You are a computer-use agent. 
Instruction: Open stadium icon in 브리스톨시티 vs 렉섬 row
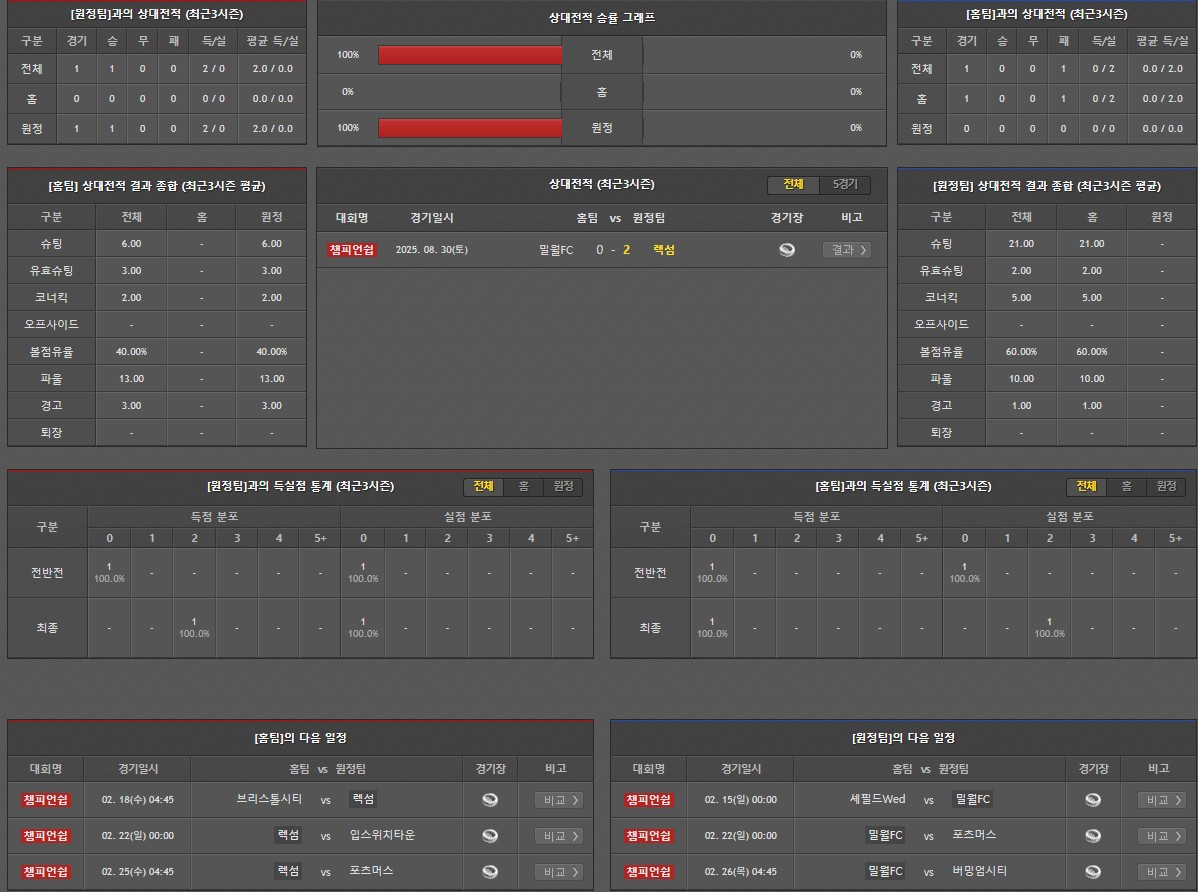[490, 800]
